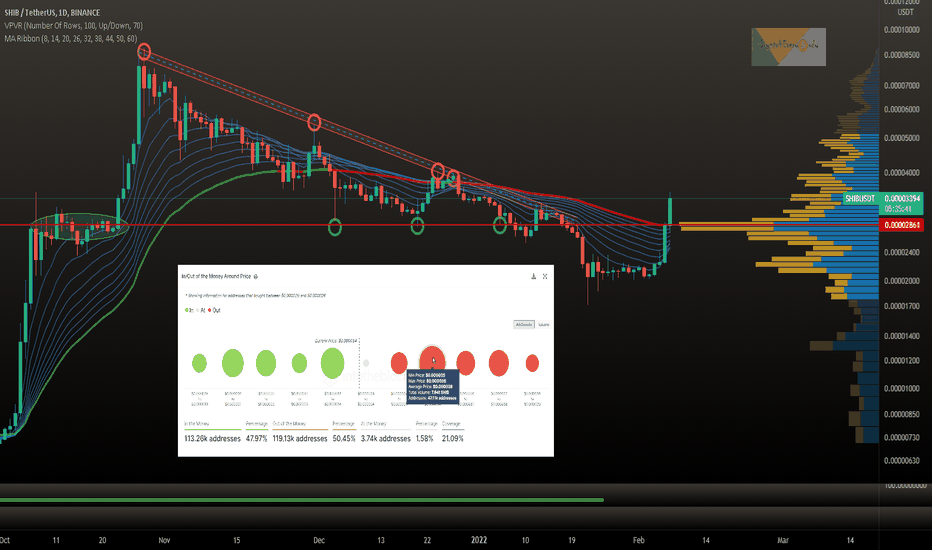Click the largest green bubble left of the current price line

(332, 363)
